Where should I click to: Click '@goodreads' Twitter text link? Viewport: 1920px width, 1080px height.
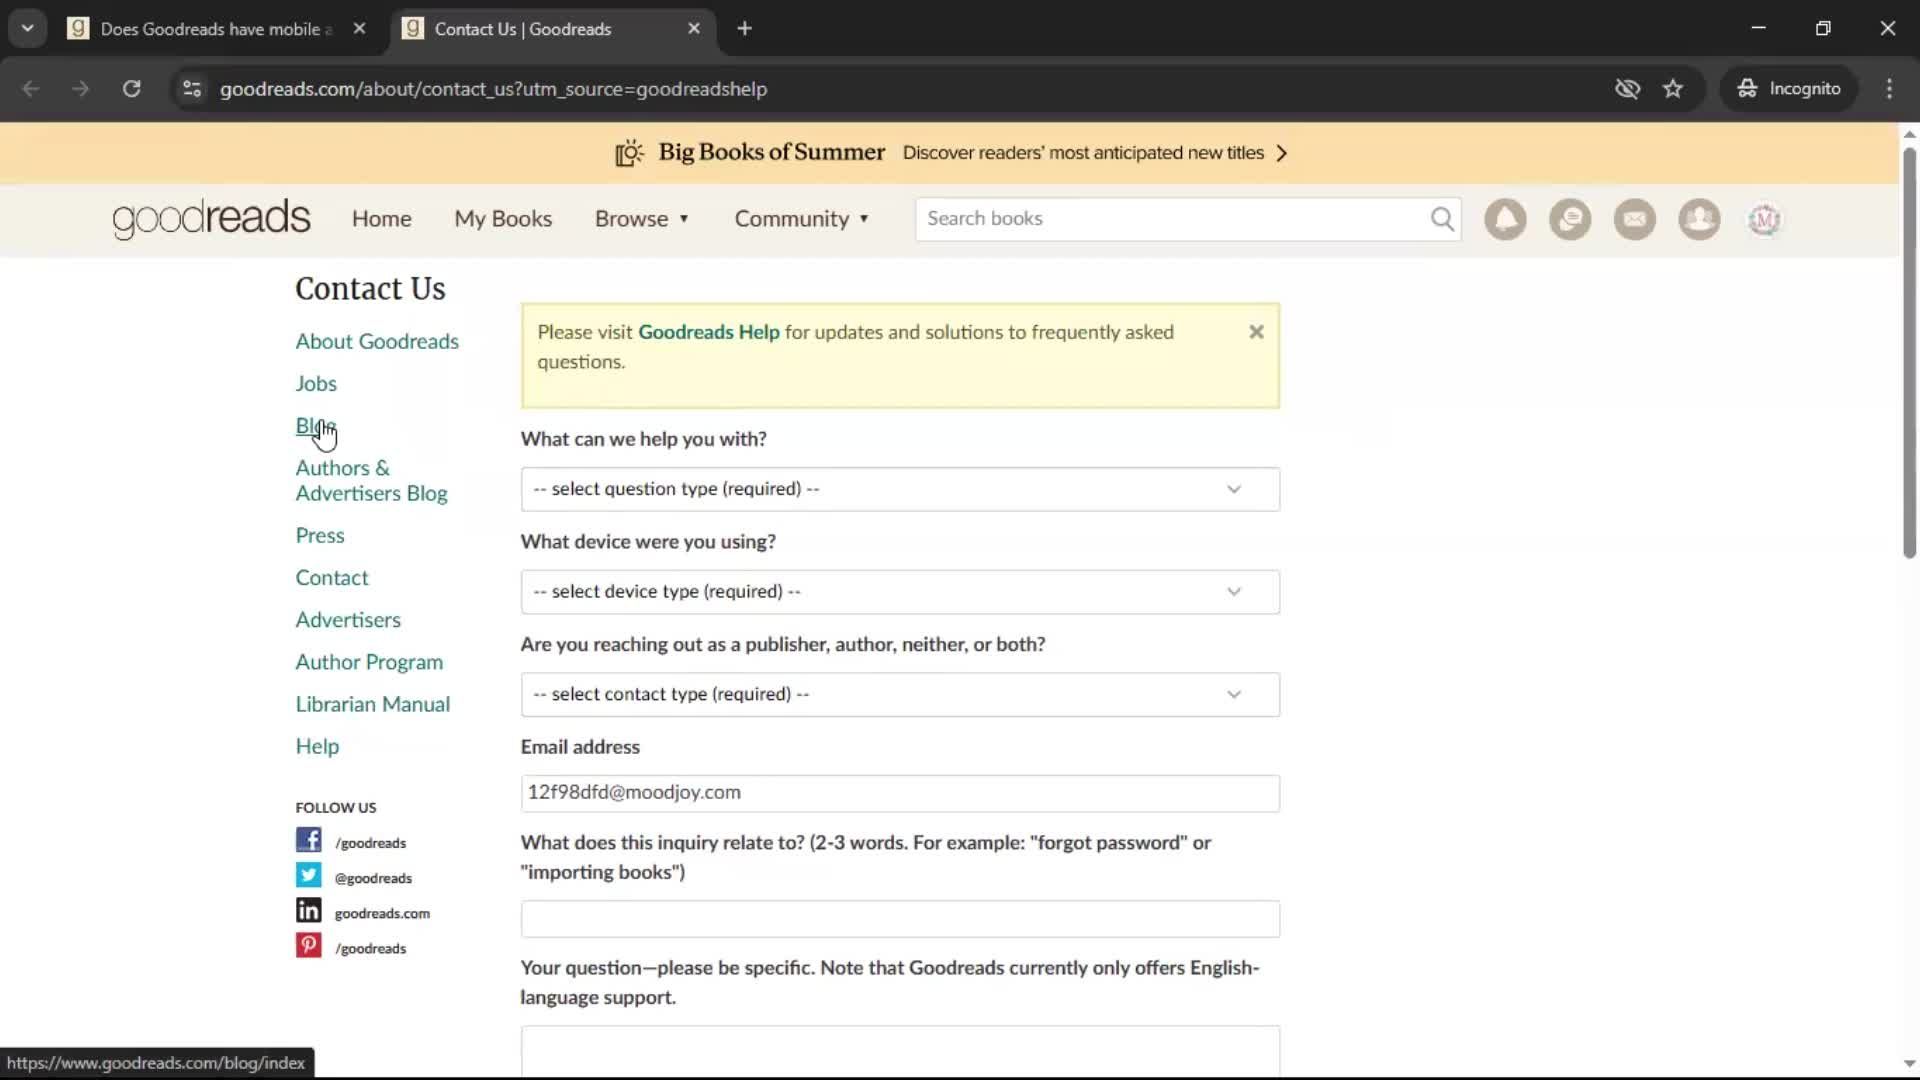click(x=373, y=878)
